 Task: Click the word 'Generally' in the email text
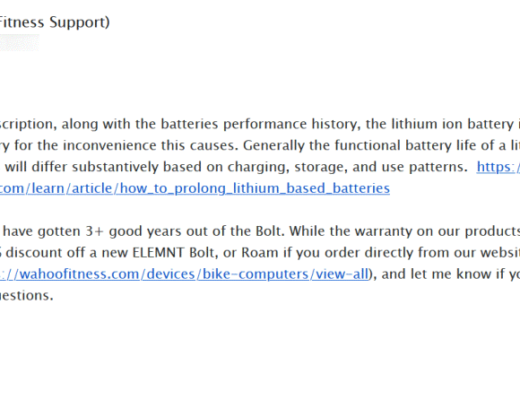tap(274, 146)
